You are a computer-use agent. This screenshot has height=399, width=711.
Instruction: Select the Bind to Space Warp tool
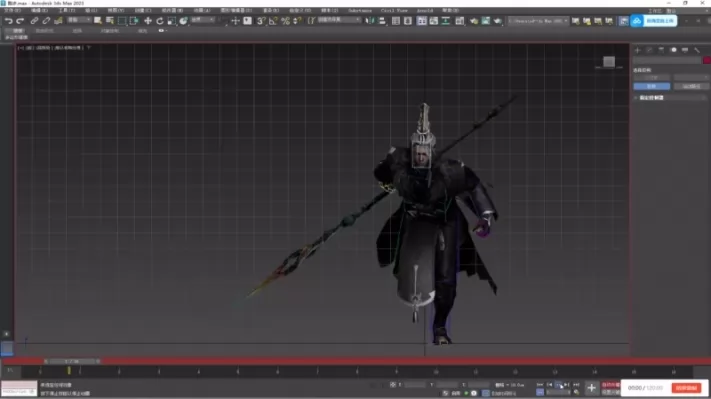[x=58, y=21]
